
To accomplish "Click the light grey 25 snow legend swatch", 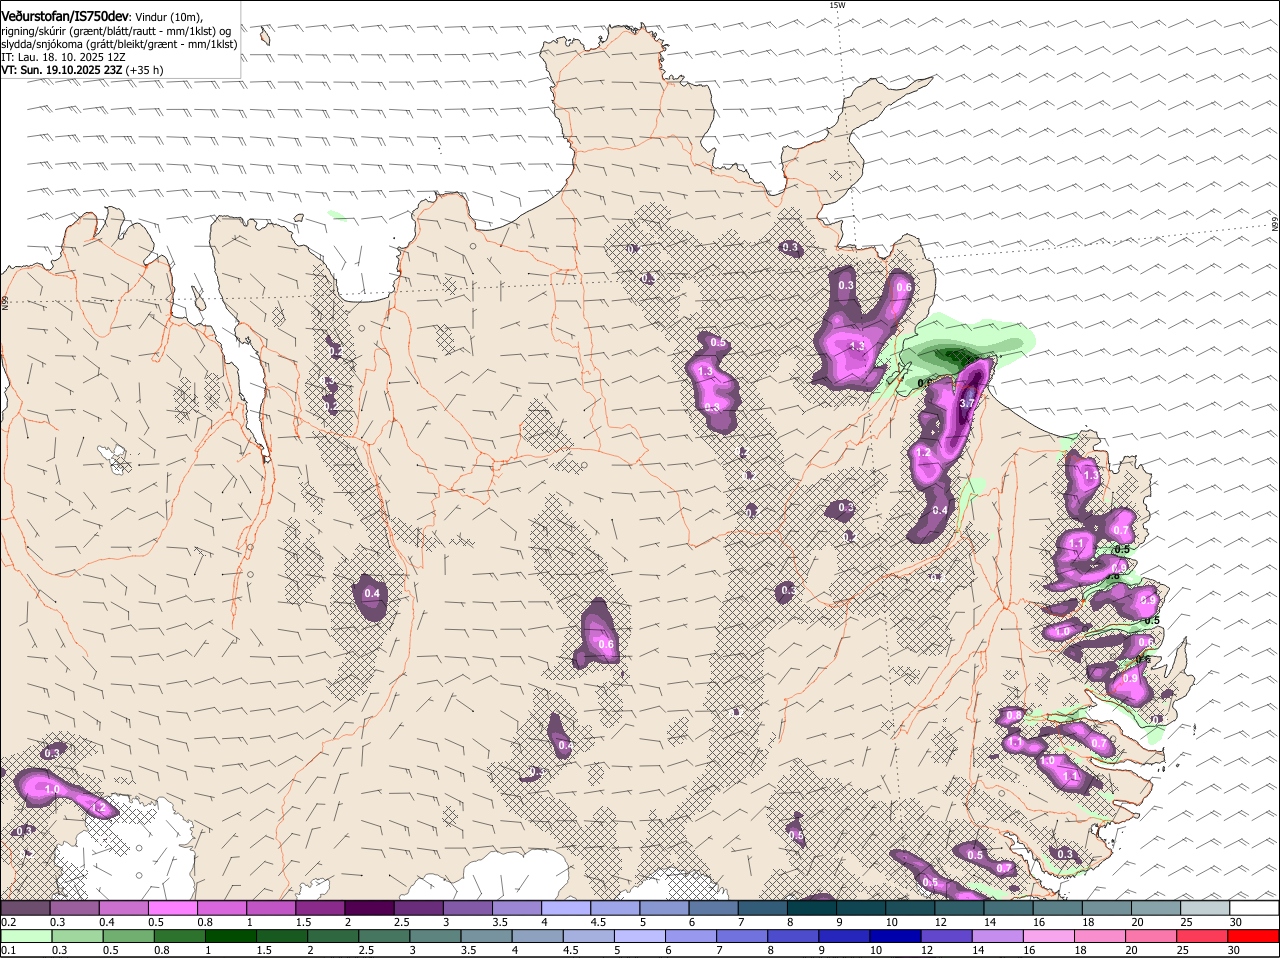I will [x=1206, y=908].
